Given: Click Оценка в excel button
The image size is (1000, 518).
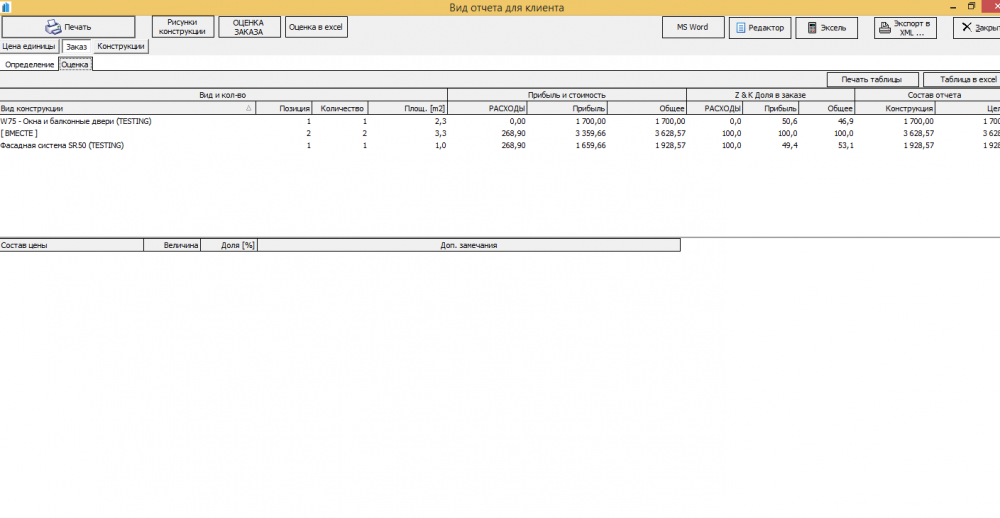Looking at the screenshot, I should (x=316, y=27).
